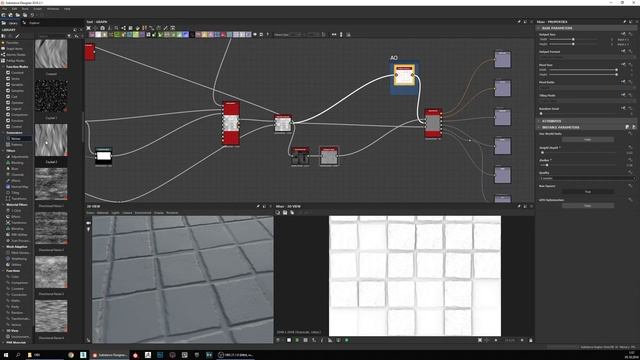640x360 pixels.
Task: Select Graph Items in the library tree
Action: click(14, 49)
